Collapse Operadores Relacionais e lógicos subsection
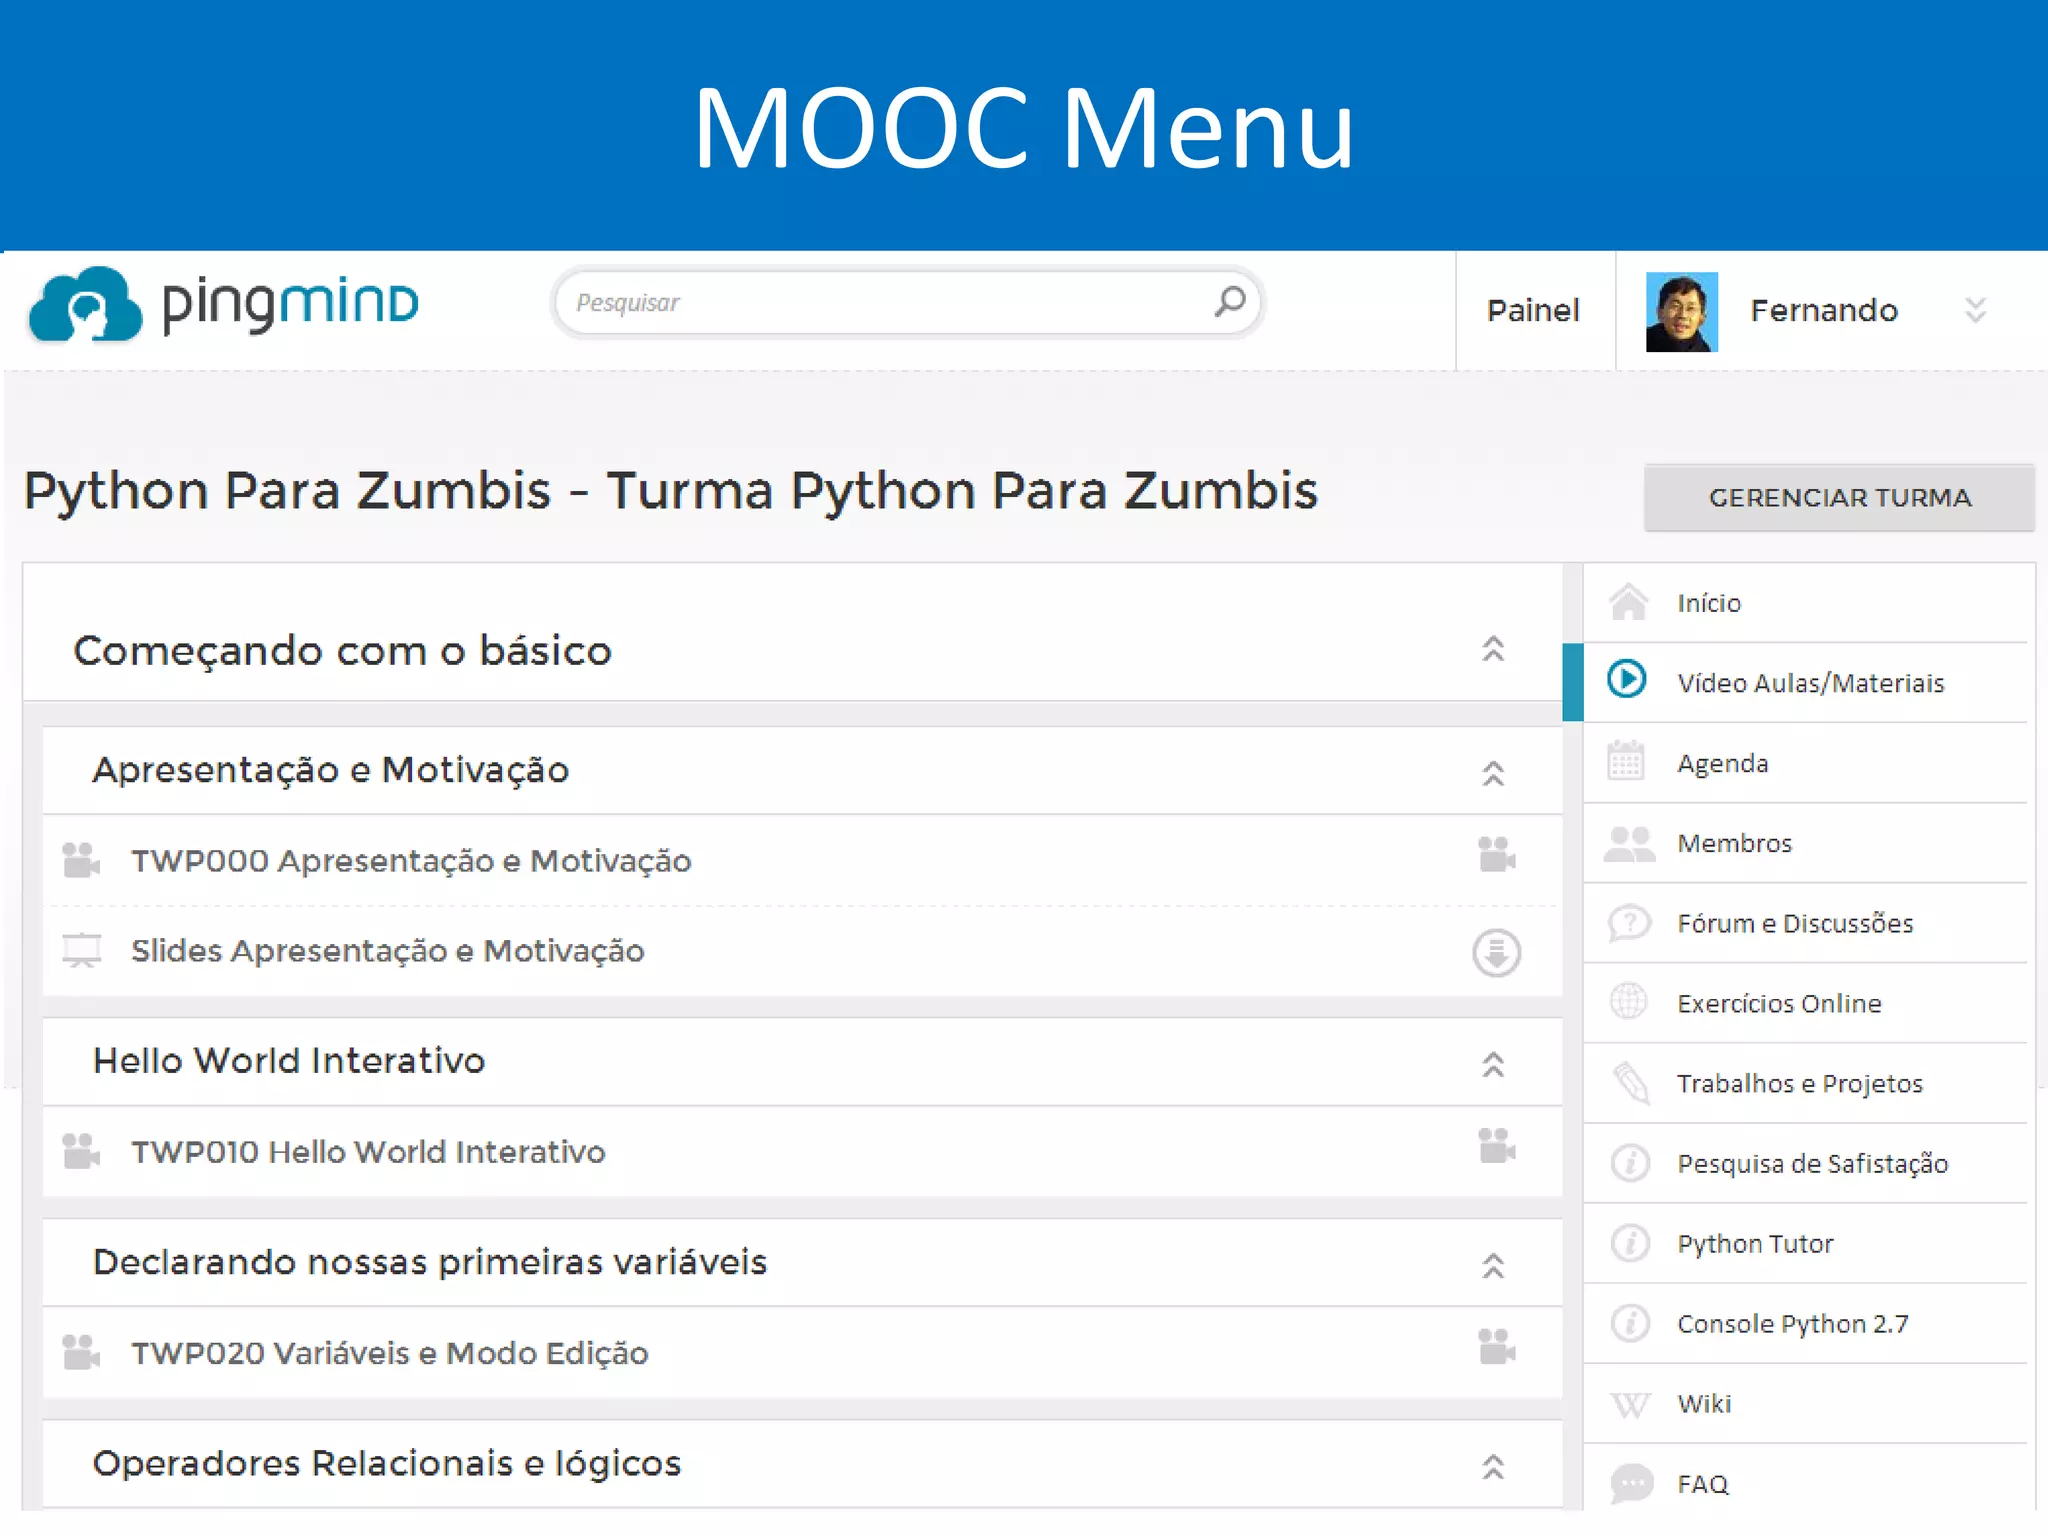This screenshot has width=2048, height=1536. click(1492, 1467)
